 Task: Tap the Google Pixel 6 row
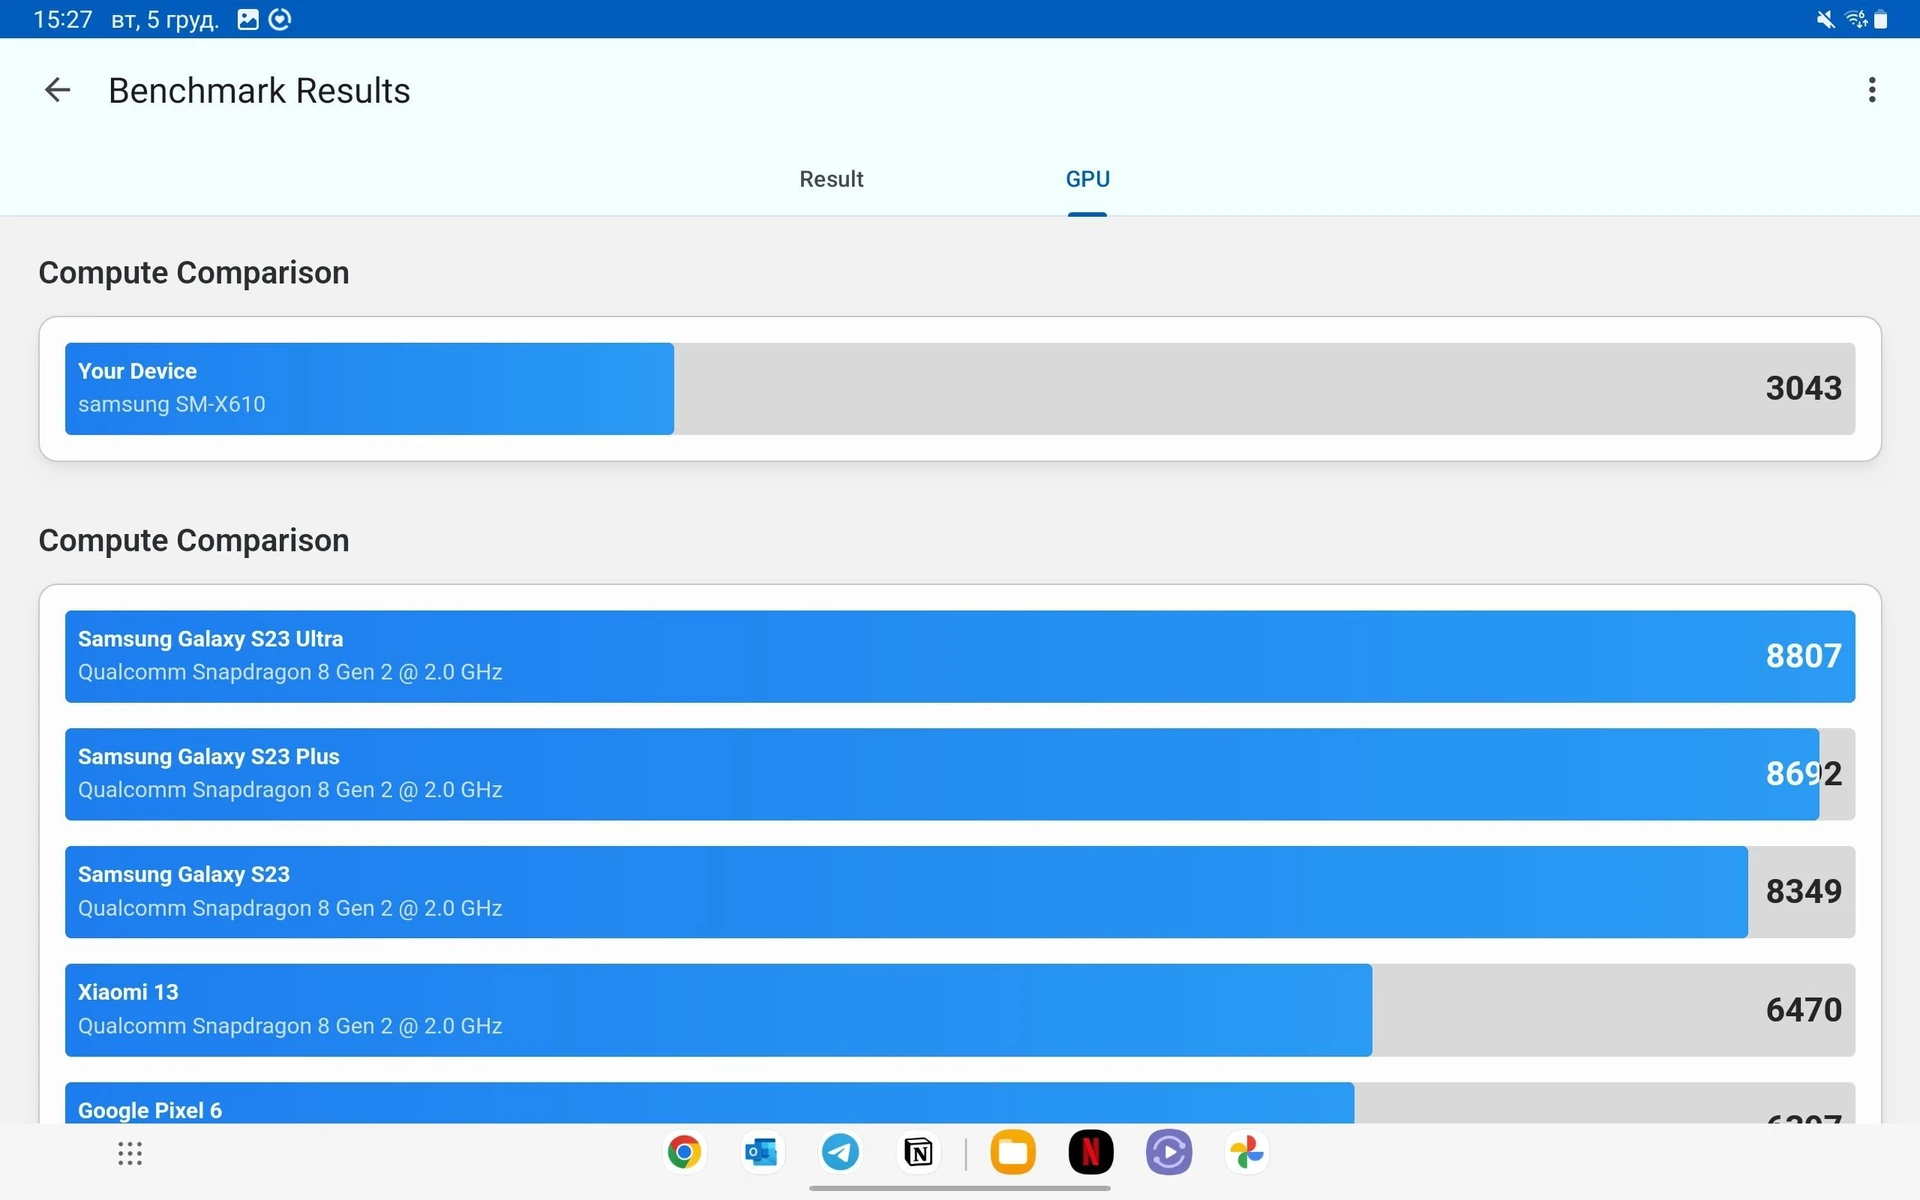pyautogui.click(x=960, y=1102)
